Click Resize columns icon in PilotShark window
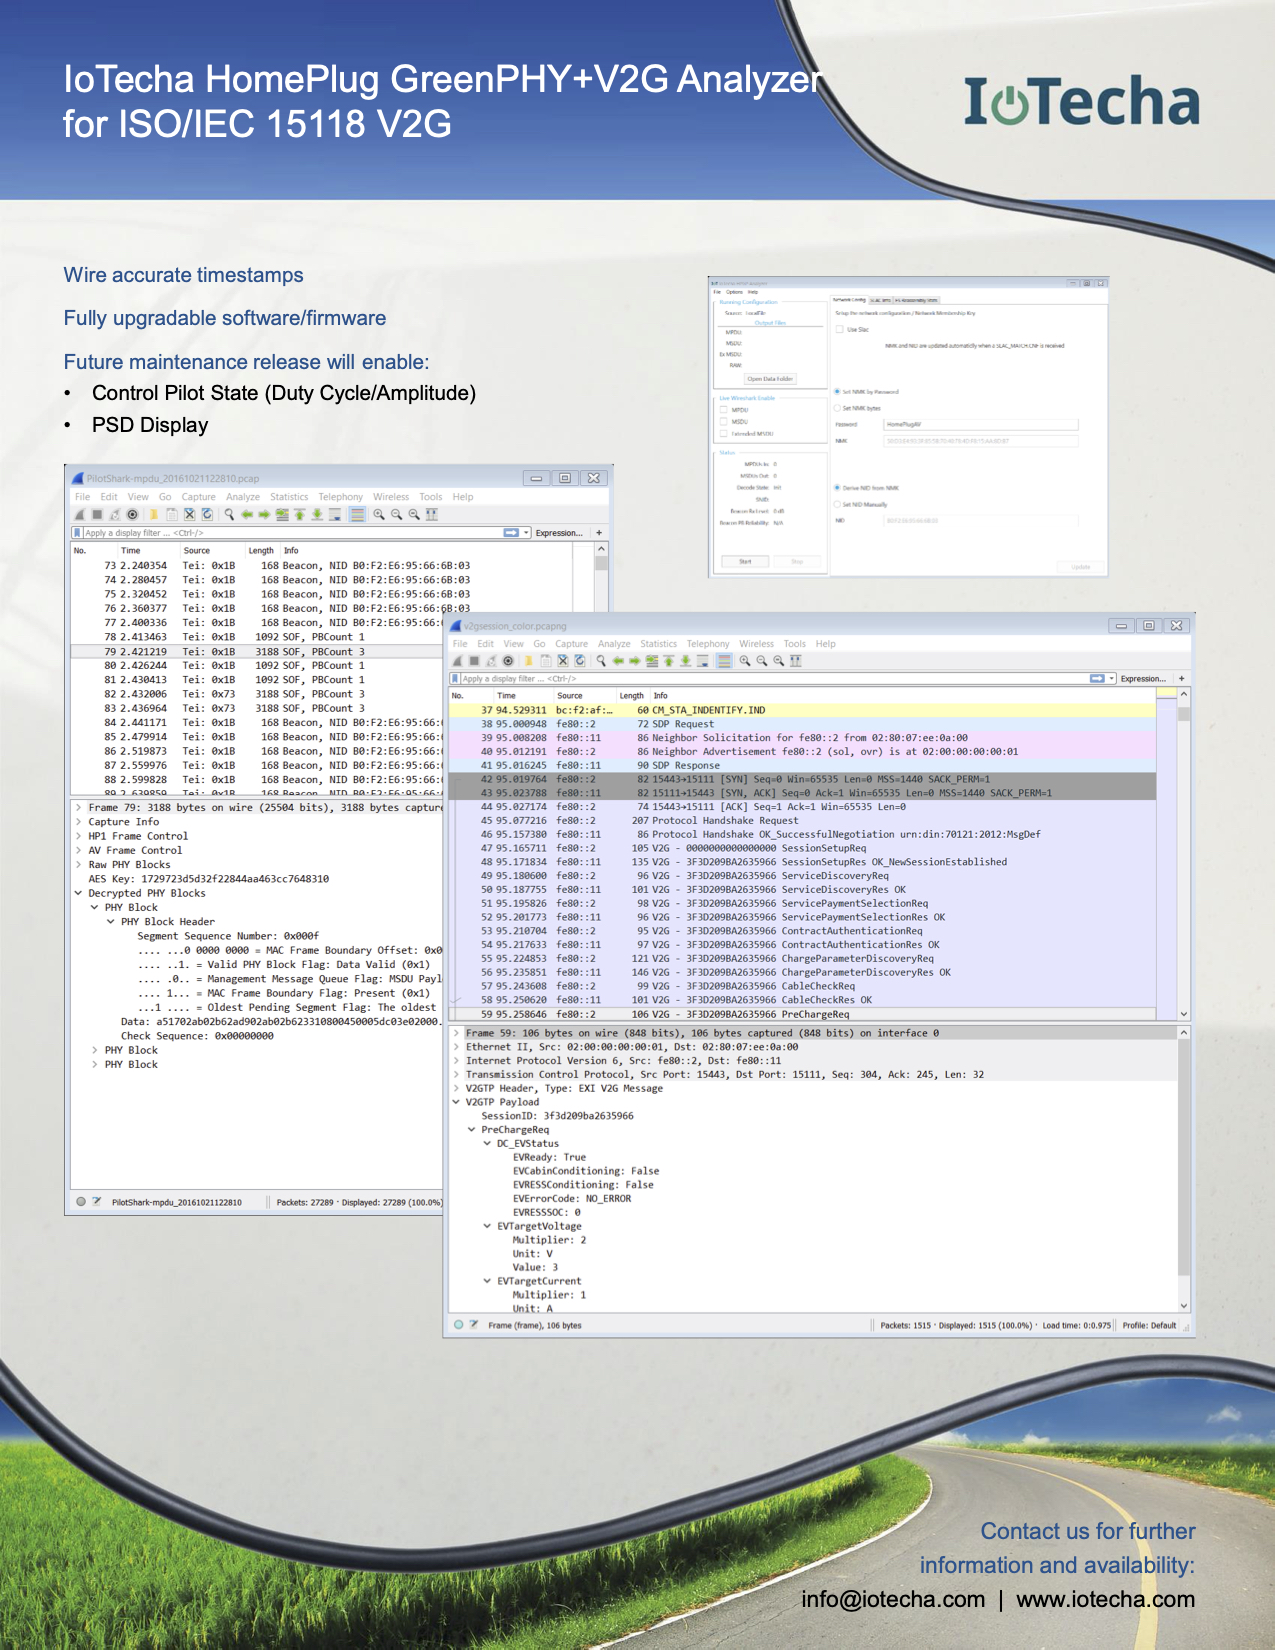This screenshot has width=1275, height=1650. (x=431, y=514)
